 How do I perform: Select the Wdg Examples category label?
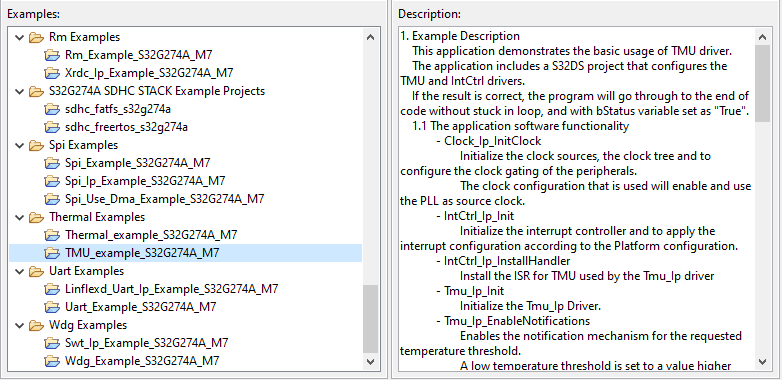(x=88, y=326)
